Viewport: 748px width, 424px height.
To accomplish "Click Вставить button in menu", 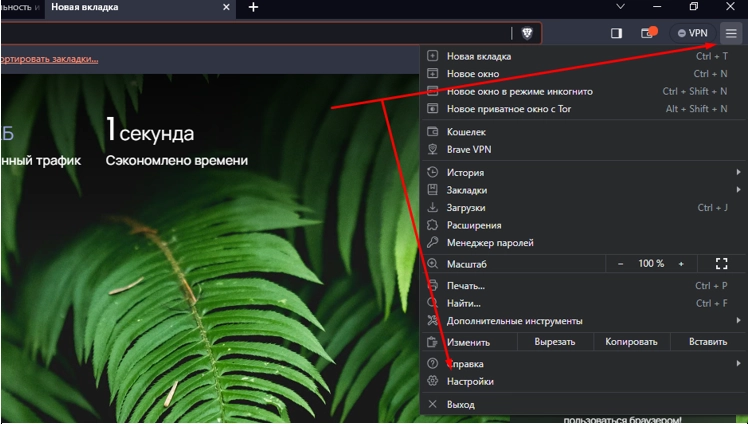I will tap(708, 342).
